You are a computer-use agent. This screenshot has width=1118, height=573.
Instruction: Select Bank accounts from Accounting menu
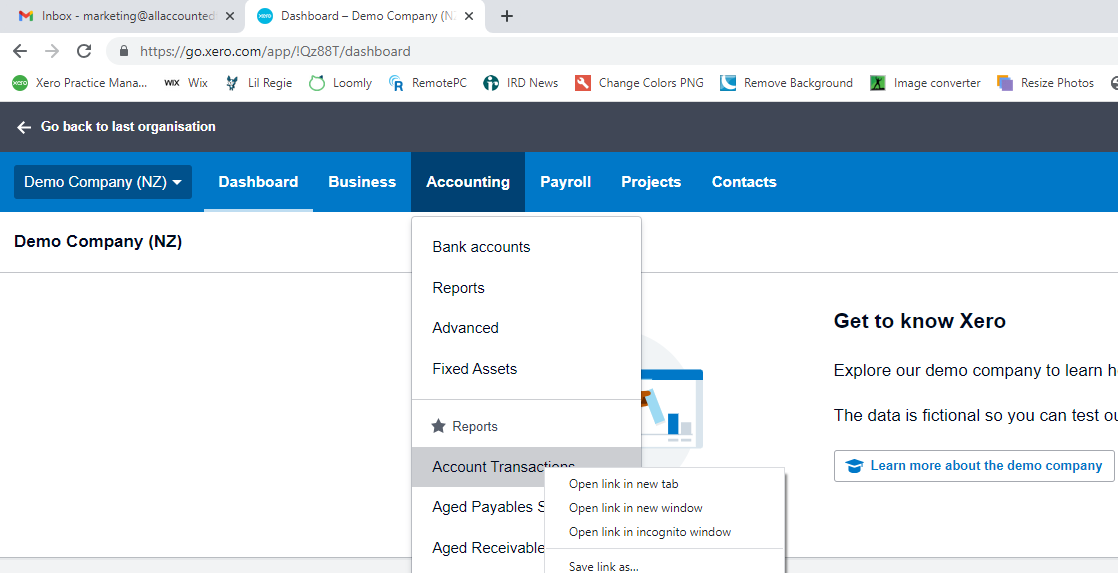point(481,247)
